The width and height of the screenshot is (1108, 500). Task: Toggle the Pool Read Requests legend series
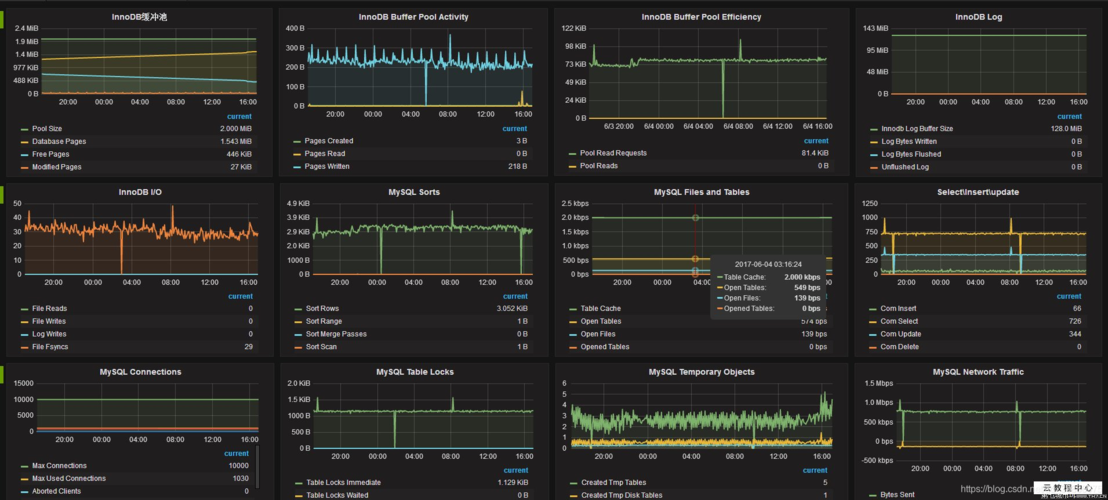613,153
